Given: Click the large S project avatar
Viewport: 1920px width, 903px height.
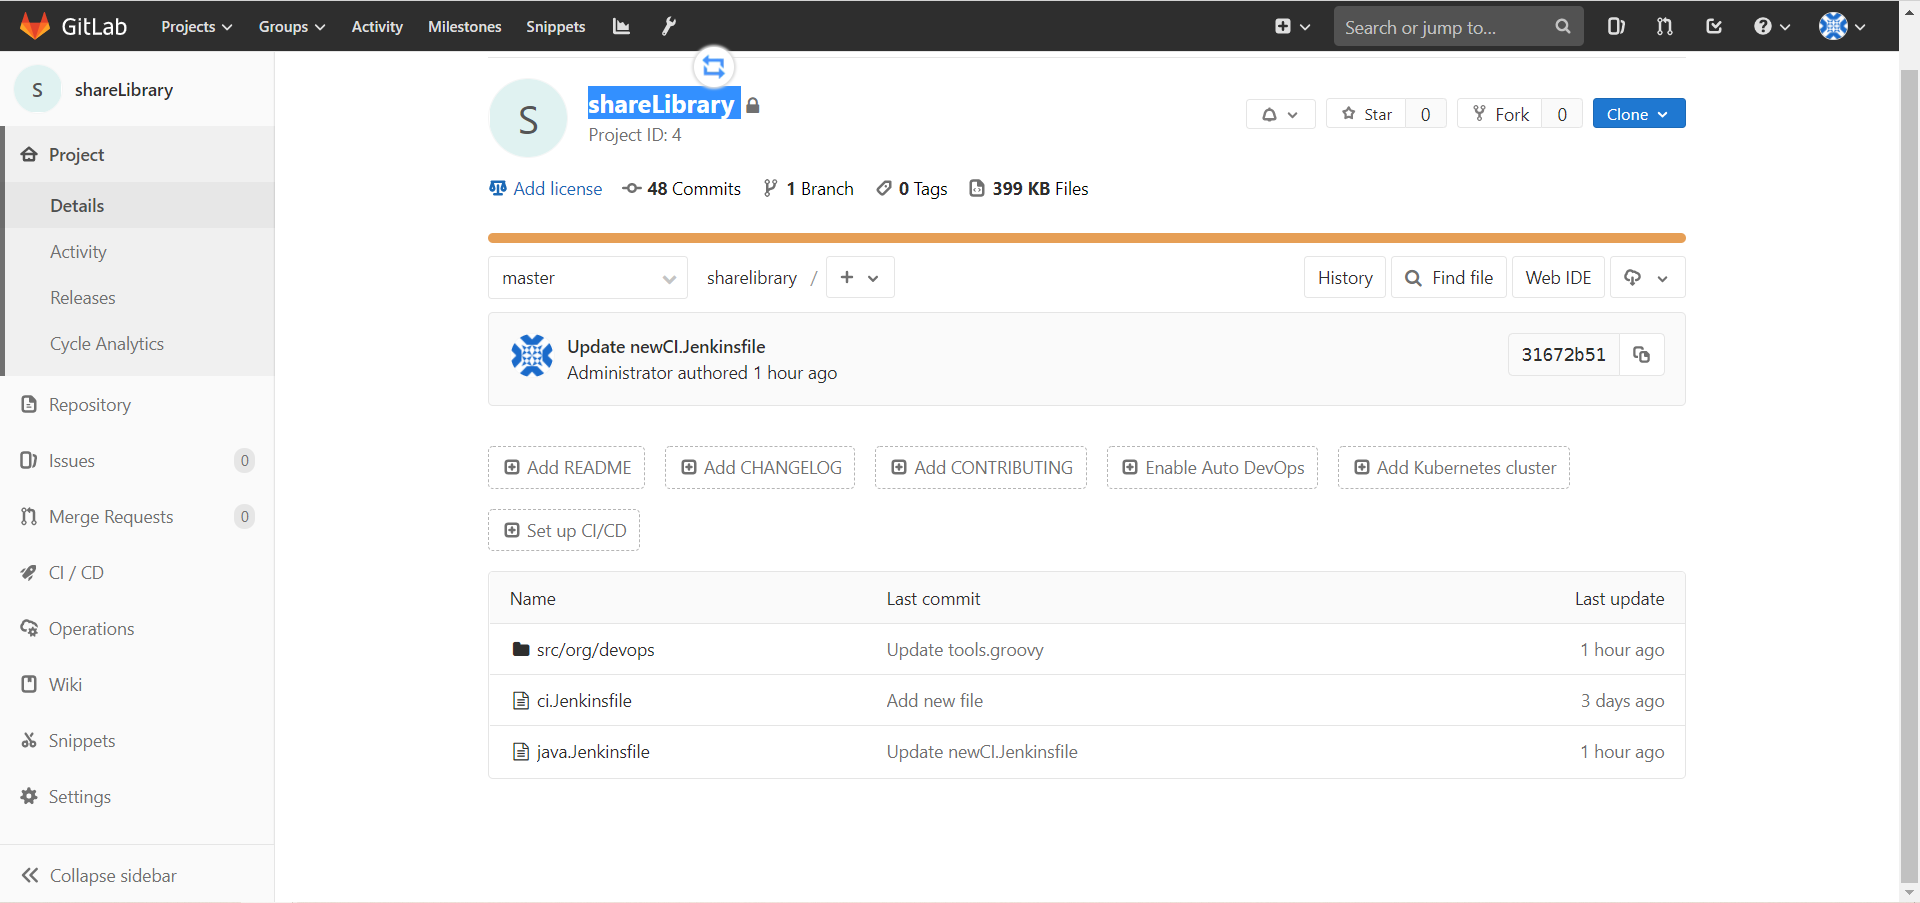Looking at the screenshot, I should click(528, 118).
